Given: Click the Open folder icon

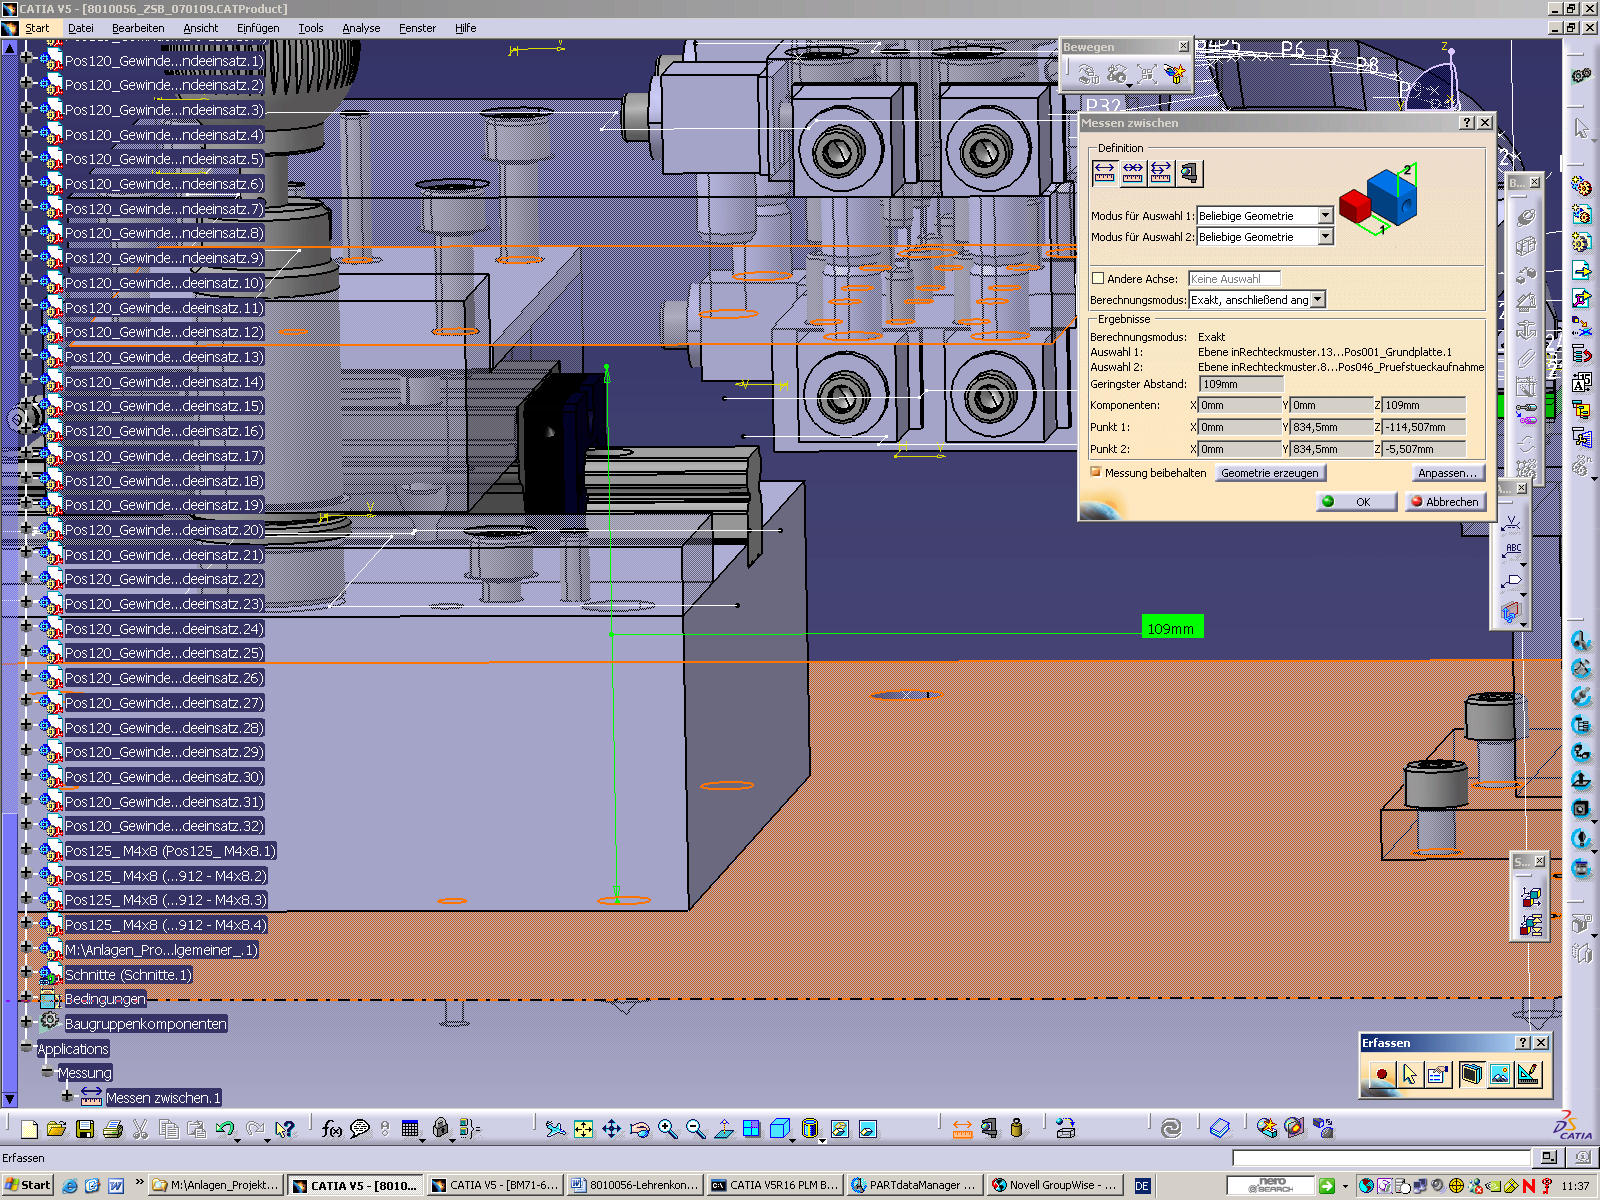Looking at the screenshot, I should click(56, 1129).
